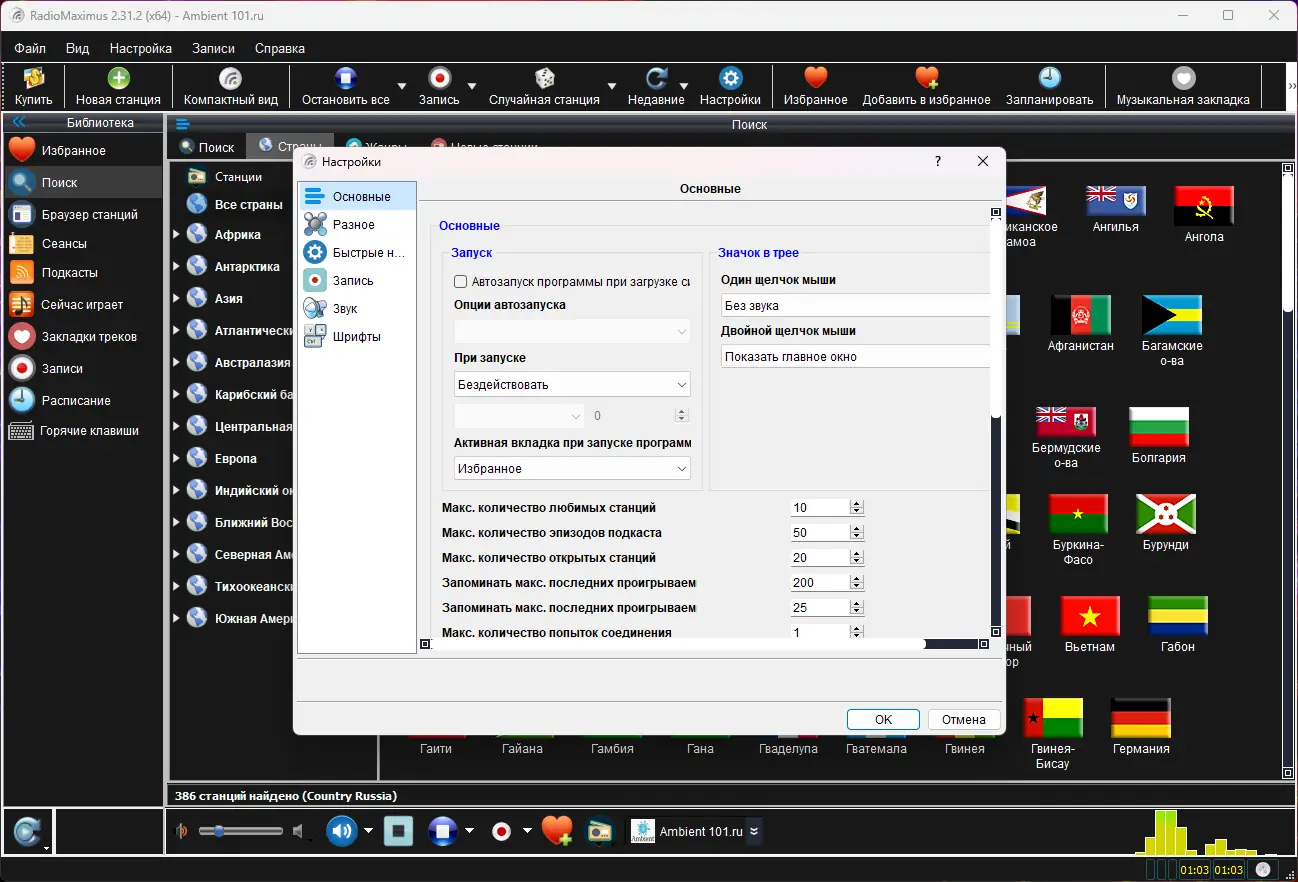Open Избранное in the Библиотека sidebar
Screen dimensions: 1298x882
pos(82,151)
